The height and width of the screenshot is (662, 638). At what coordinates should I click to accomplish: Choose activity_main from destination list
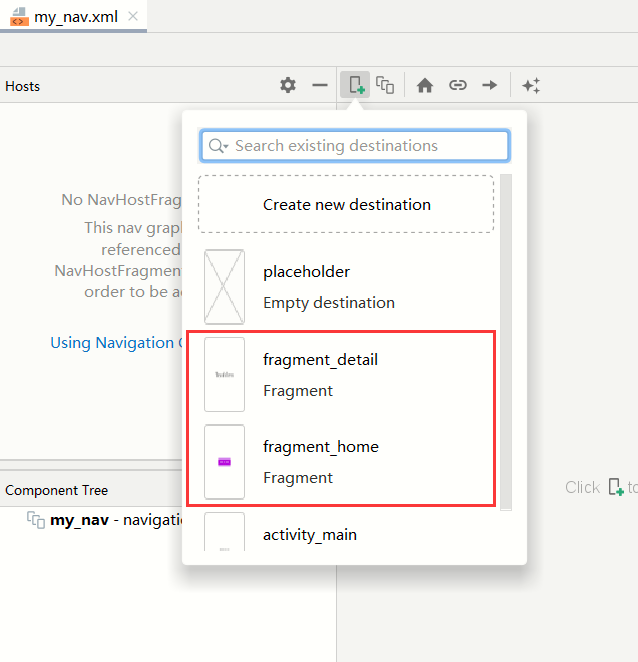[x=309, y=534]
